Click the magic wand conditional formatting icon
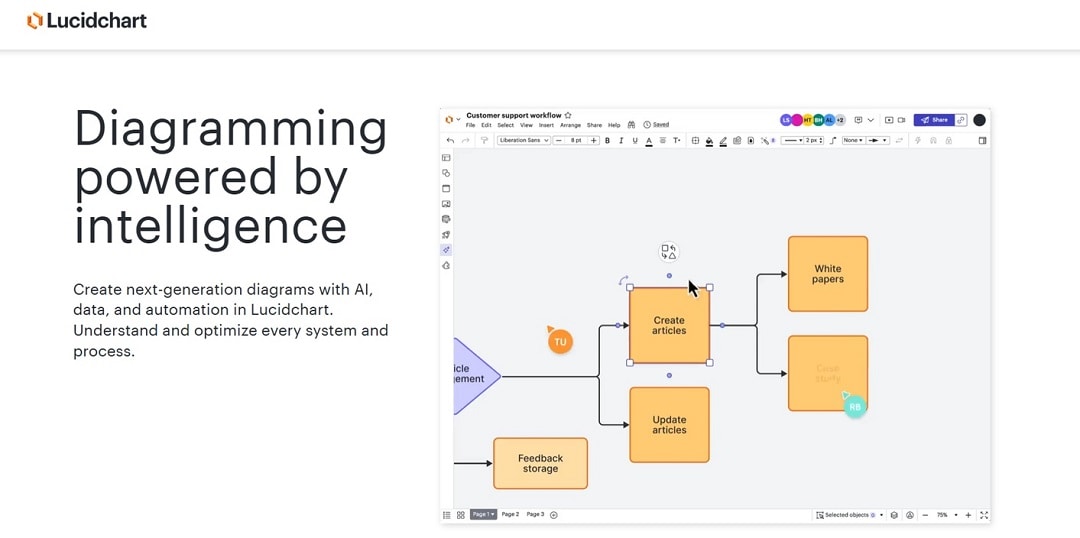The width and height of the screenshot is (1080, 538). coord(765,141)
